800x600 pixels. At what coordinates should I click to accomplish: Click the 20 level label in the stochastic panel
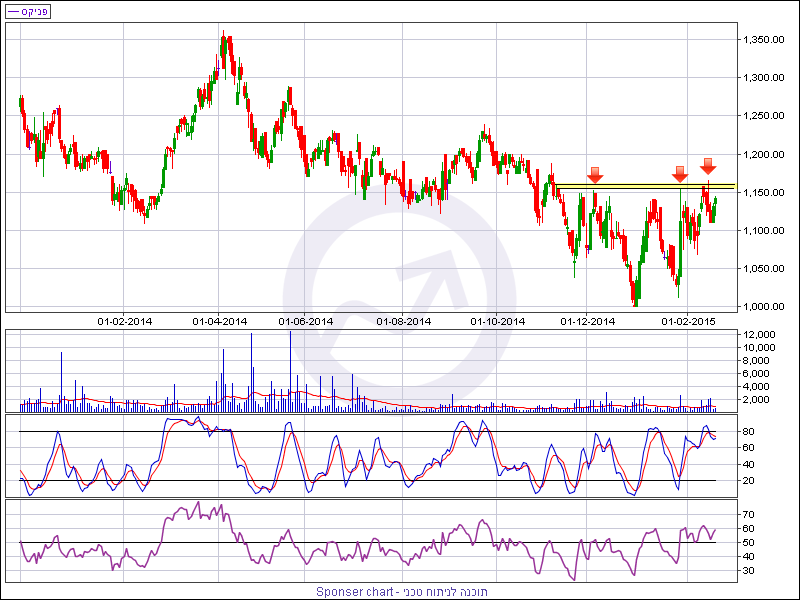click(x=748, y=481)
